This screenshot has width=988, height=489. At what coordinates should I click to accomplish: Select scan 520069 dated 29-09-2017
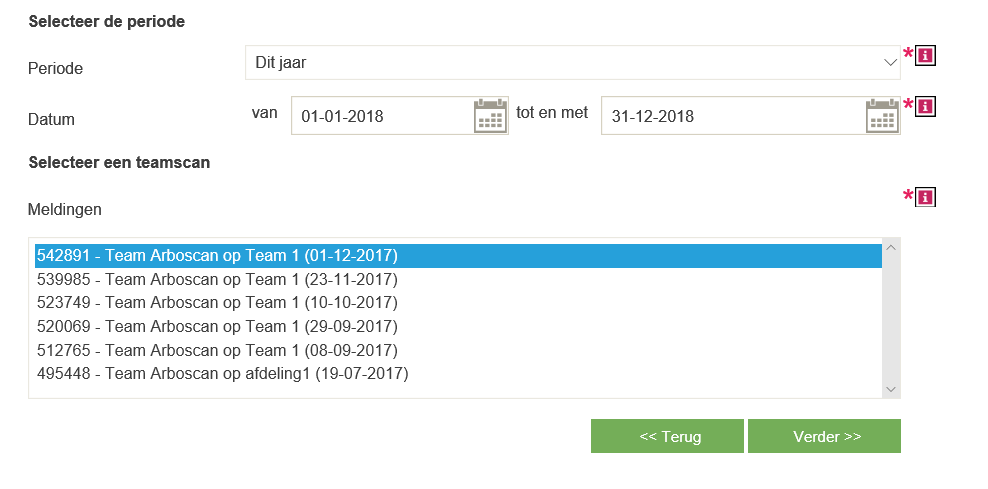point(217,326)
